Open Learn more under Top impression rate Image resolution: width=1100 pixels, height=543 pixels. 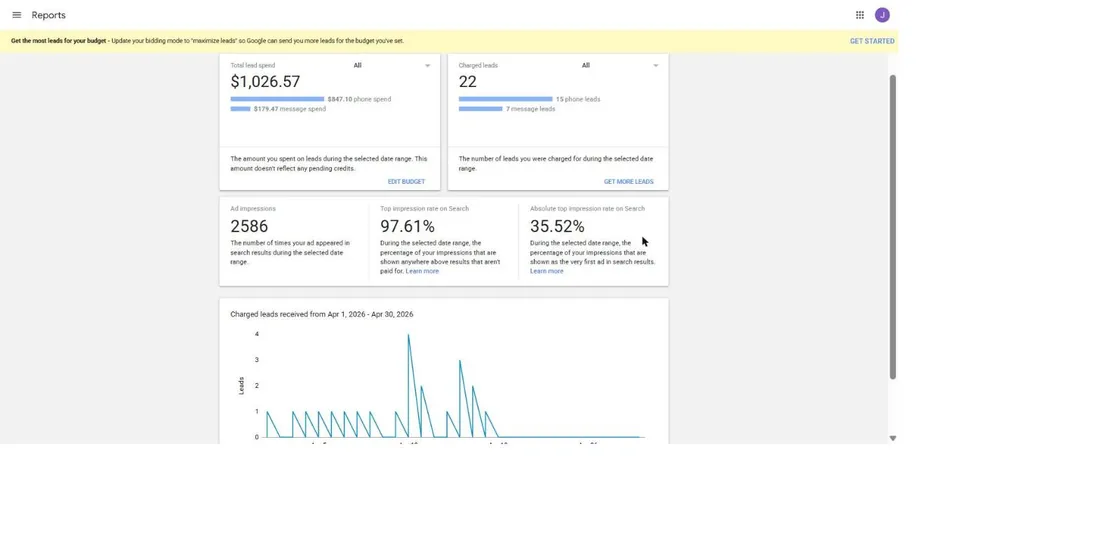pos(422,272)
